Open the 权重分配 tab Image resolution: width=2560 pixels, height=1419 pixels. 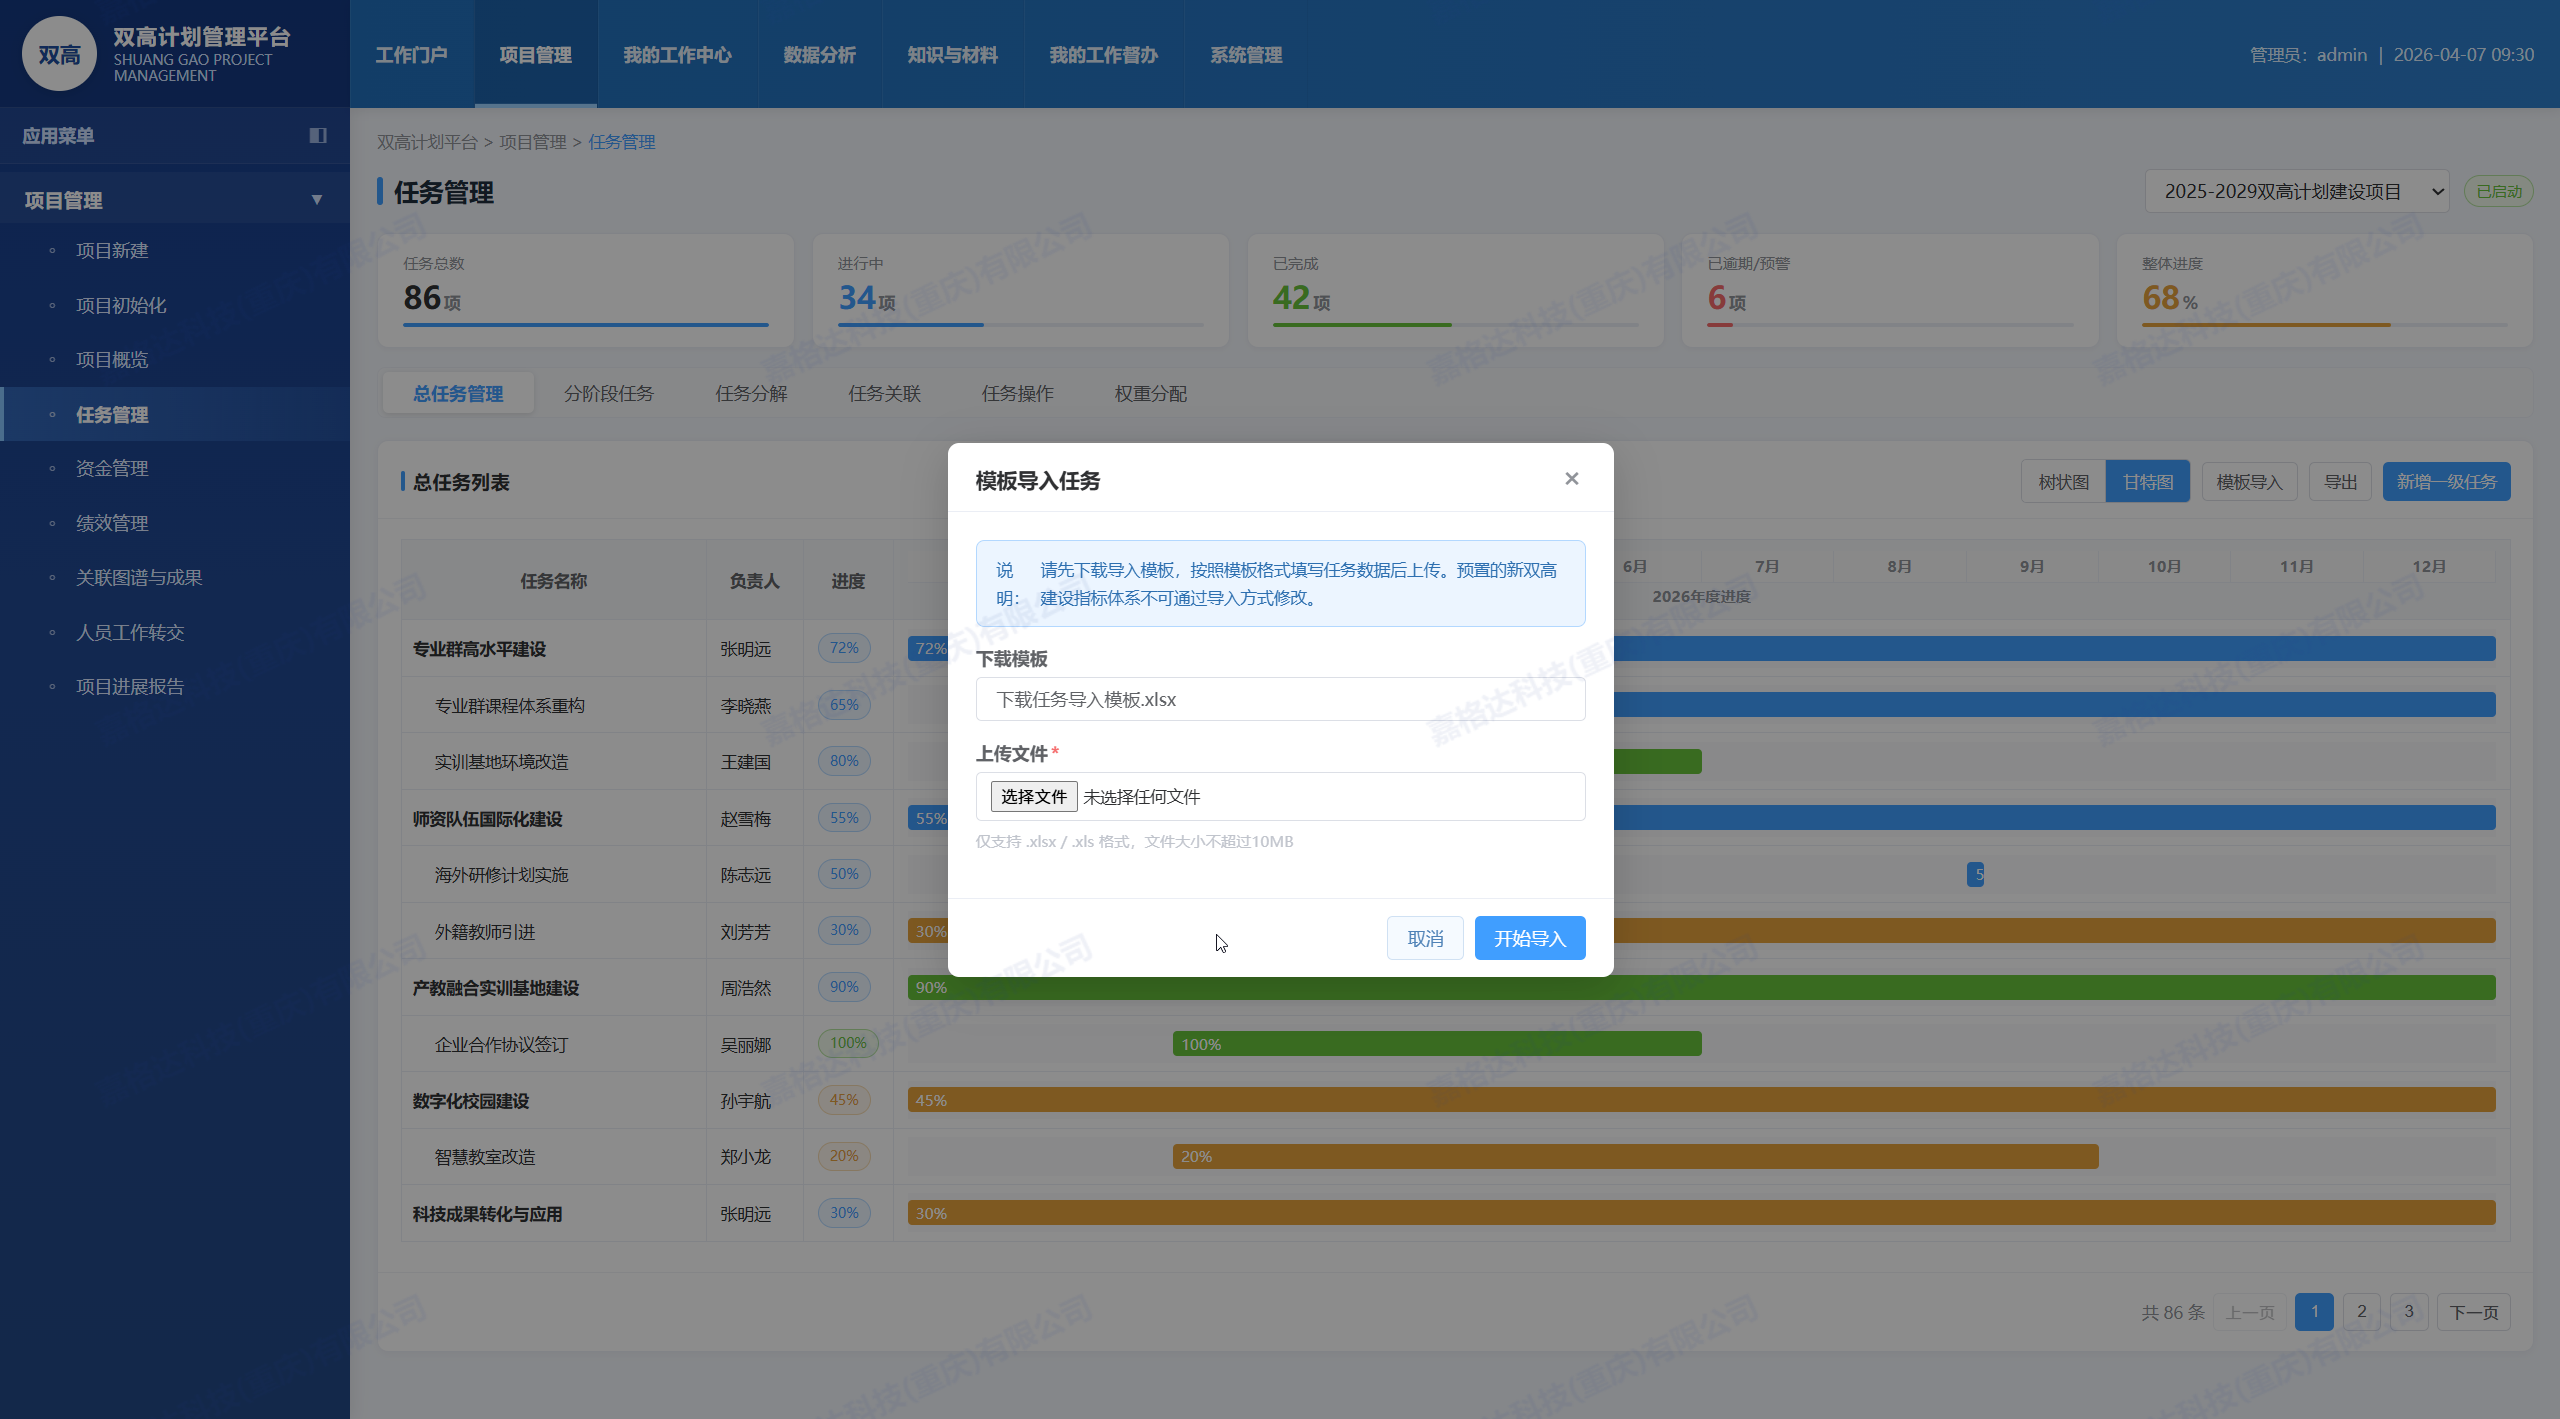[x=1150, y=393]
